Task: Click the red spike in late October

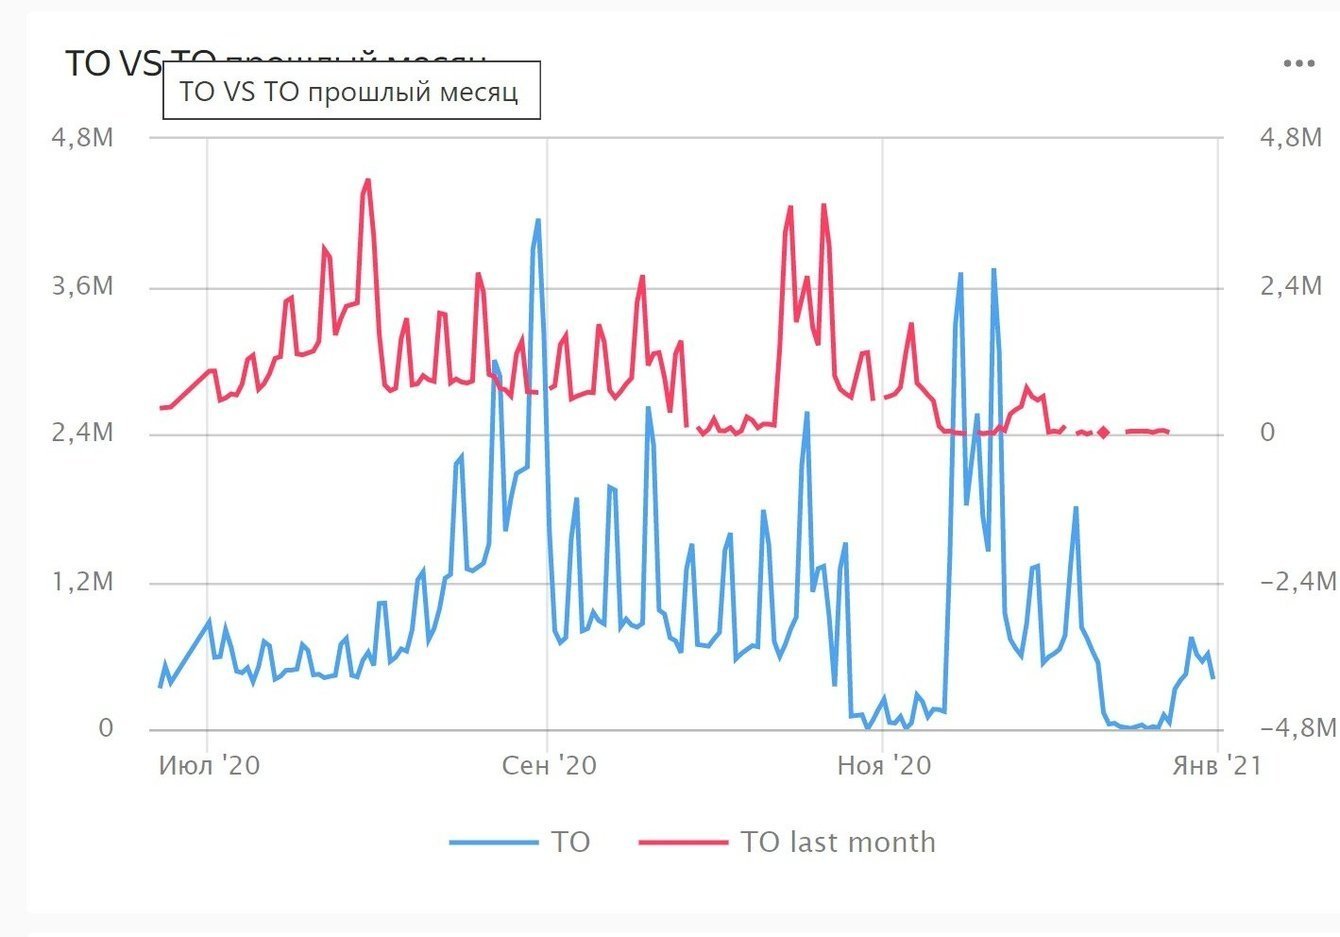Action: pyautogui.click(x=823, y=207)
